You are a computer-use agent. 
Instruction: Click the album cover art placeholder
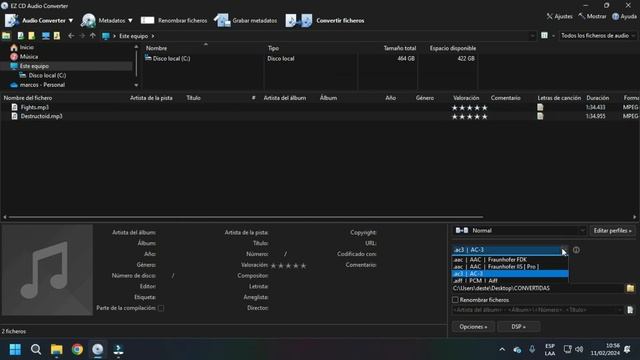click(x=47, y=270)
